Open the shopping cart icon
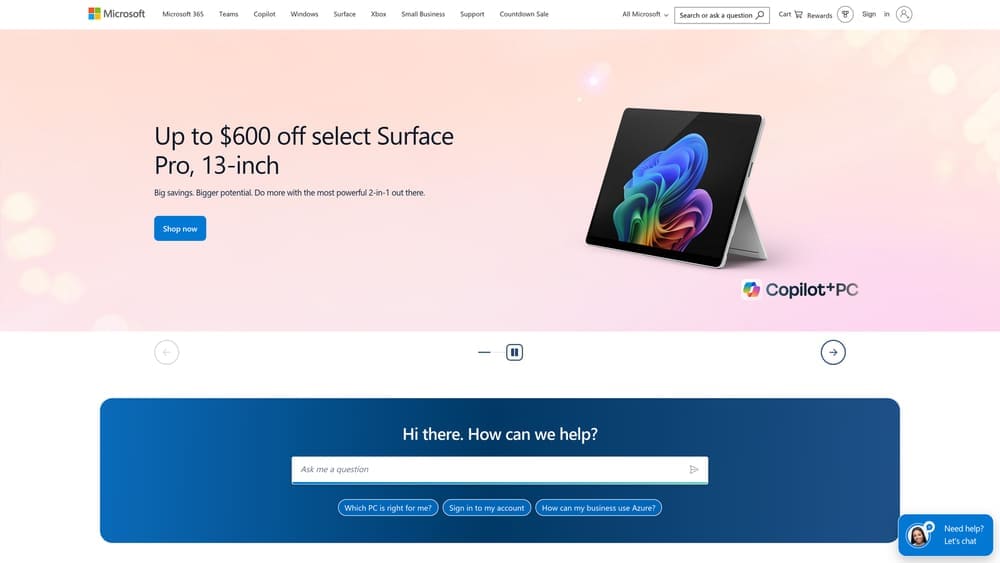Screen dimensions: 1000x563 tap(798, 14)
